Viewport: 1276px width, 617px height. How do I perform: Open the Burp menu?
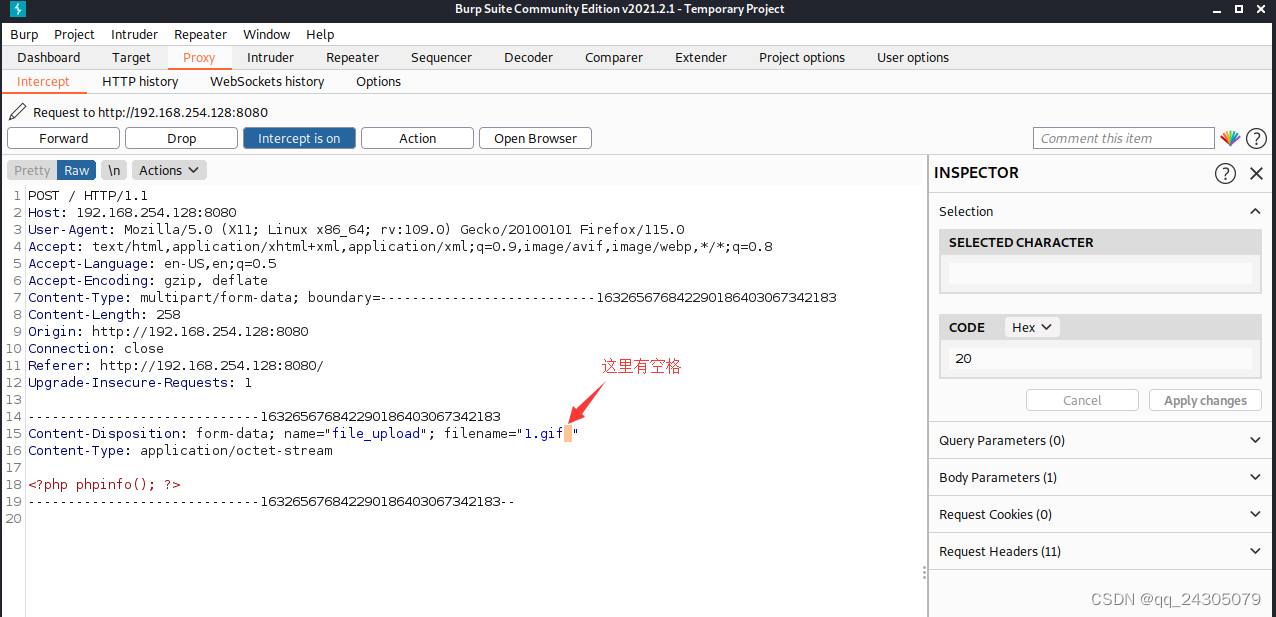click(x=24, y=34)
